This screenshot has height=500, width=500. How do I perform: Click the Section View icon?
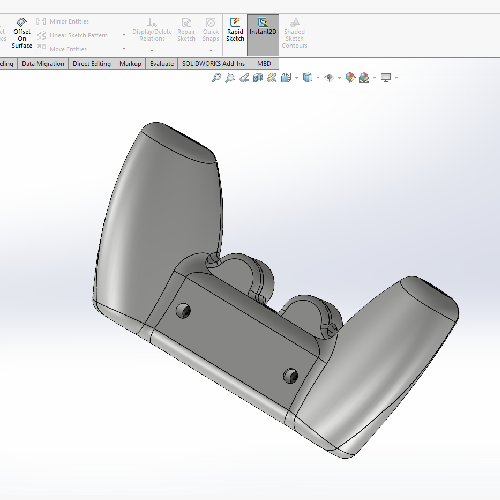(x=258, y=78)
